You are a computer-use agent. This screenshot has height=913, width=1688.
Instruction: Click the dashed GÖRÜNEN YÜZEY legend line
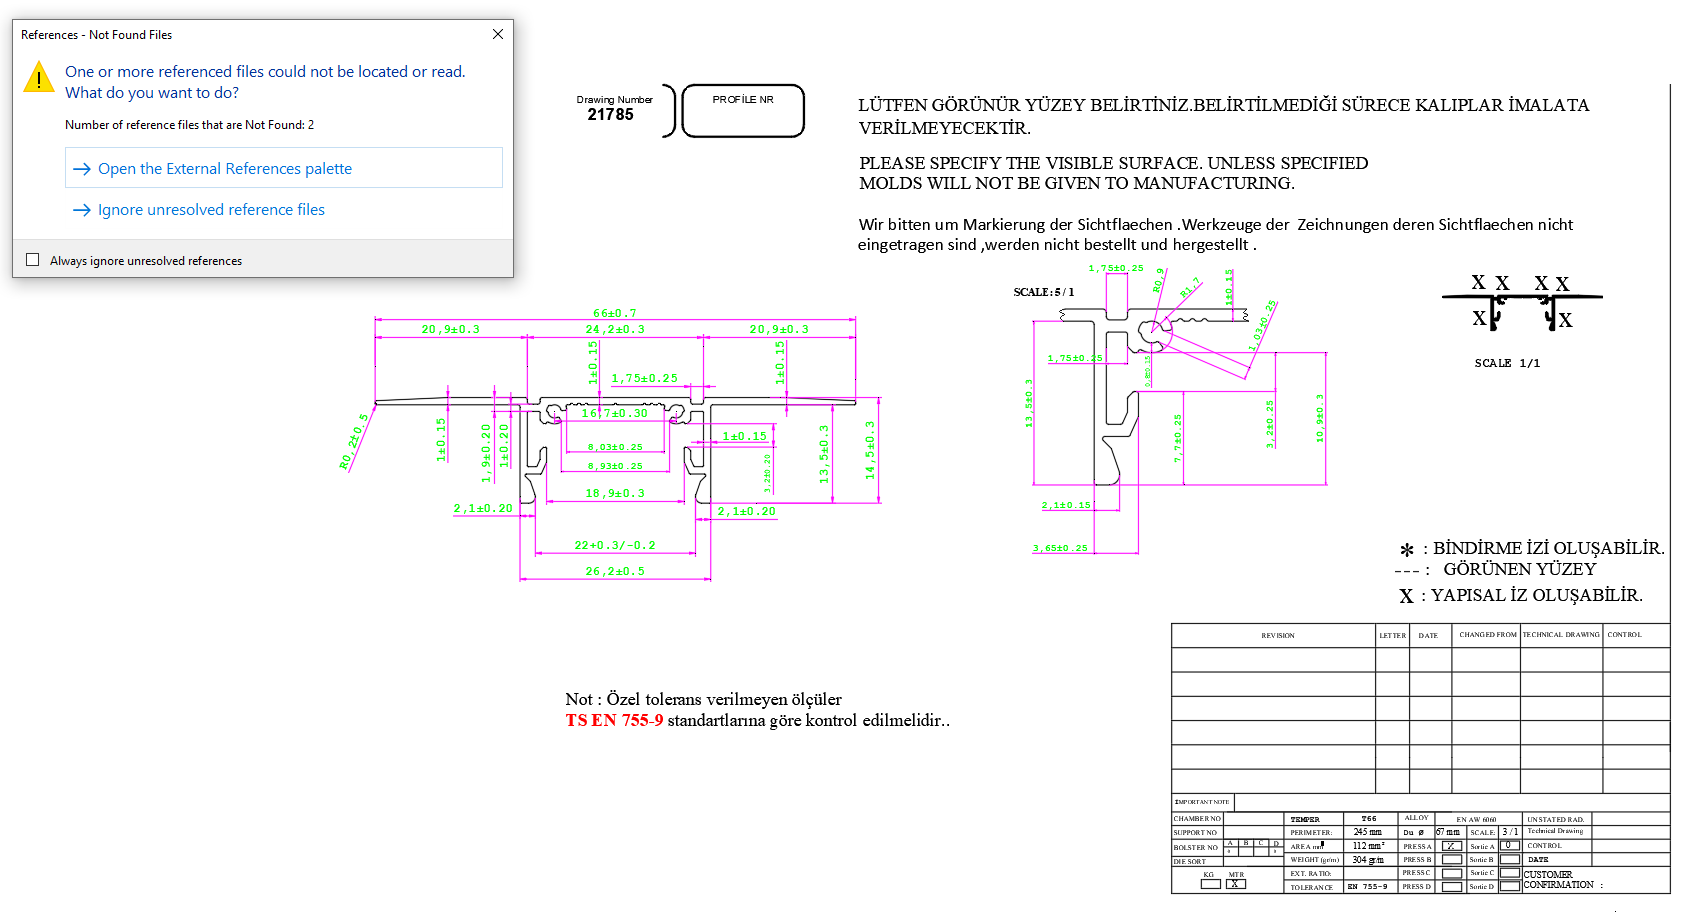(1408, 571)
